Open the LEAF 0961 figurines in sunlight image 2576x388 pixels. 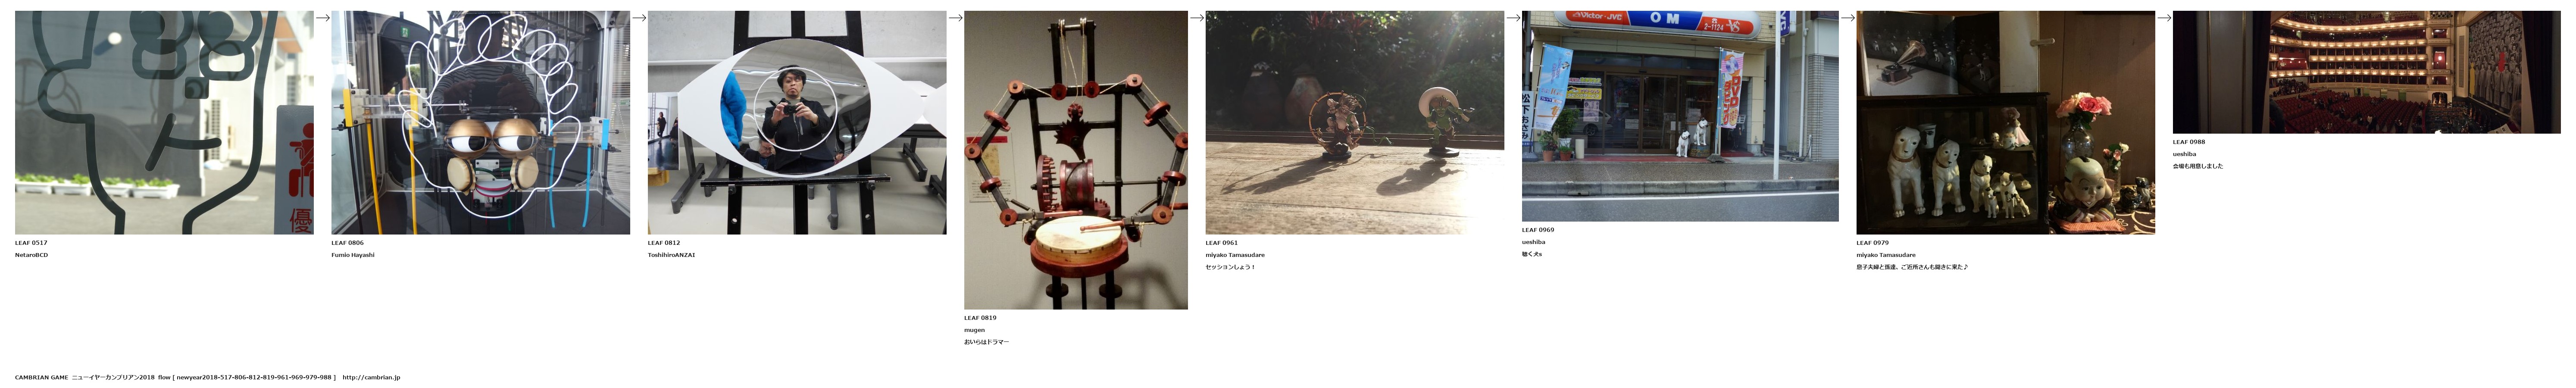[1355, 122]
